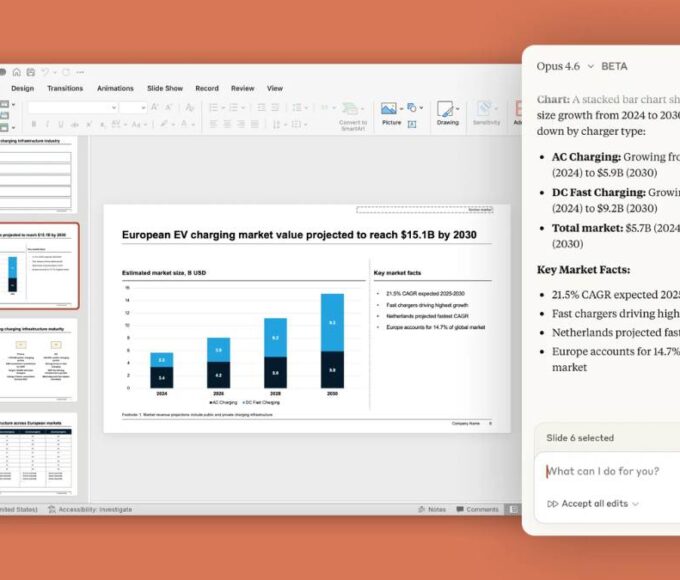
Task: Toggle the Comments pane in status bar
Action: pos(477,509)
